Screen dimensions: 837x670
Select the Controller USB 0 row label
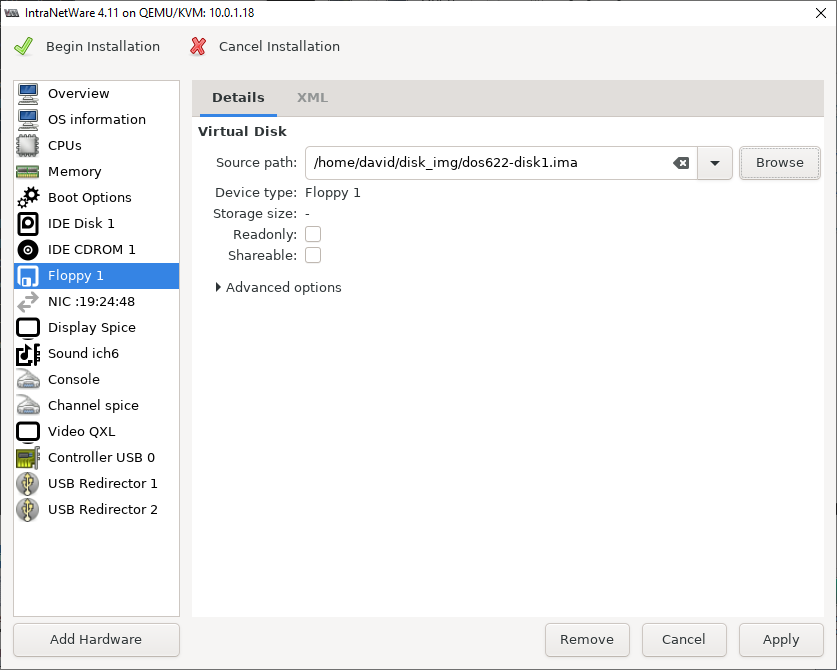101,458
